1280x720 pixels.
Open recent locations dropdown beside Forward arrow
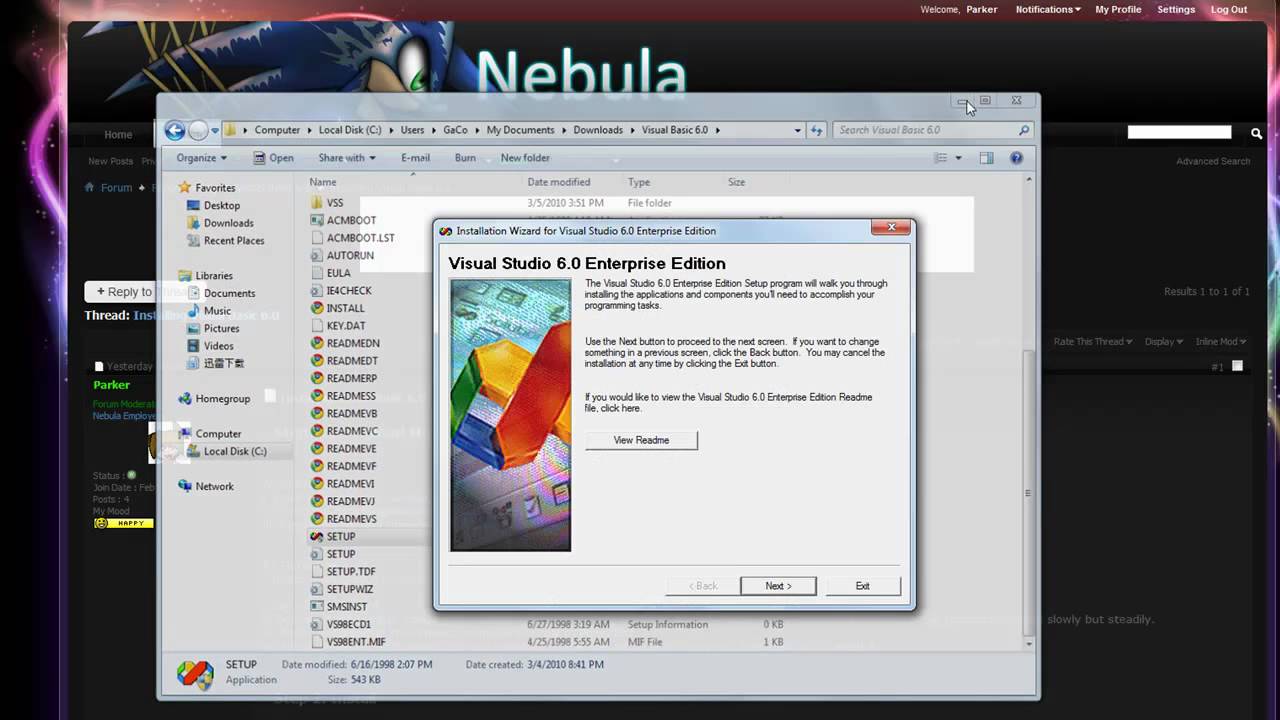coord(215,131)
